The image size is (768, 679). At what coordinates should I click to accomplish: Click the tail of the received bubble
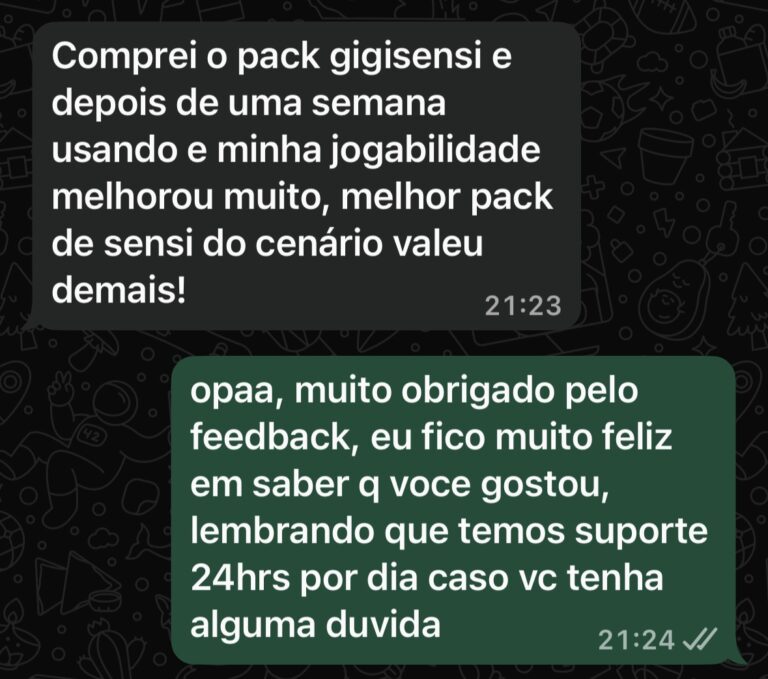pyautogui.click(x=28, y=321)
